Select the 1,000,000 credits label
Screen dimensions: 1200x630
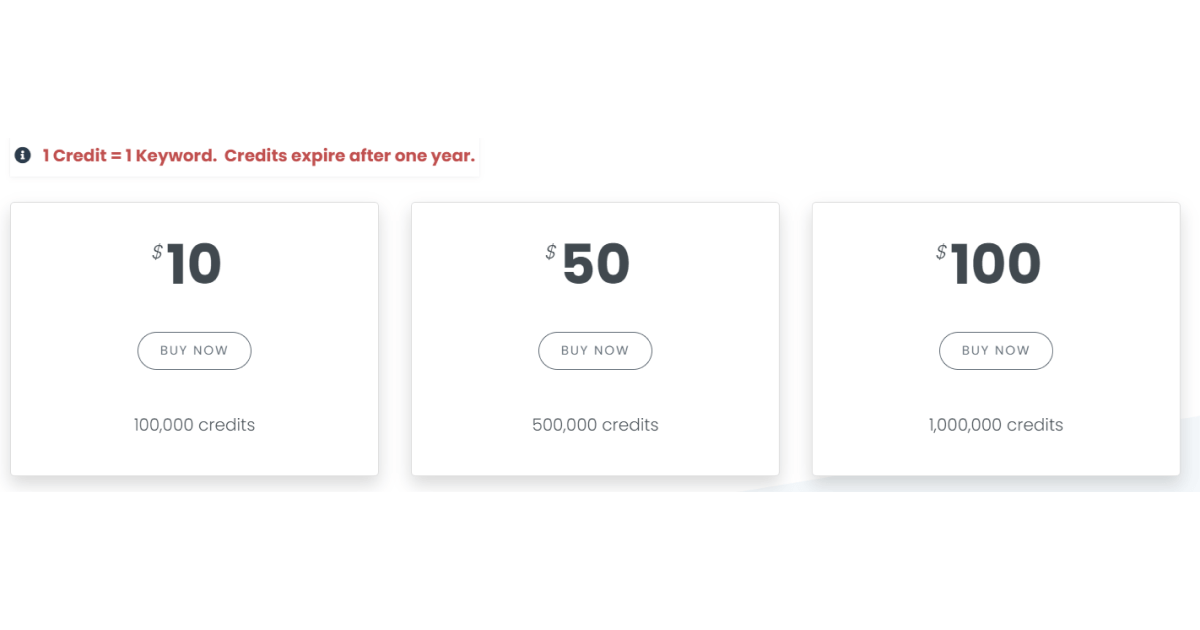[x=995, y=425]
